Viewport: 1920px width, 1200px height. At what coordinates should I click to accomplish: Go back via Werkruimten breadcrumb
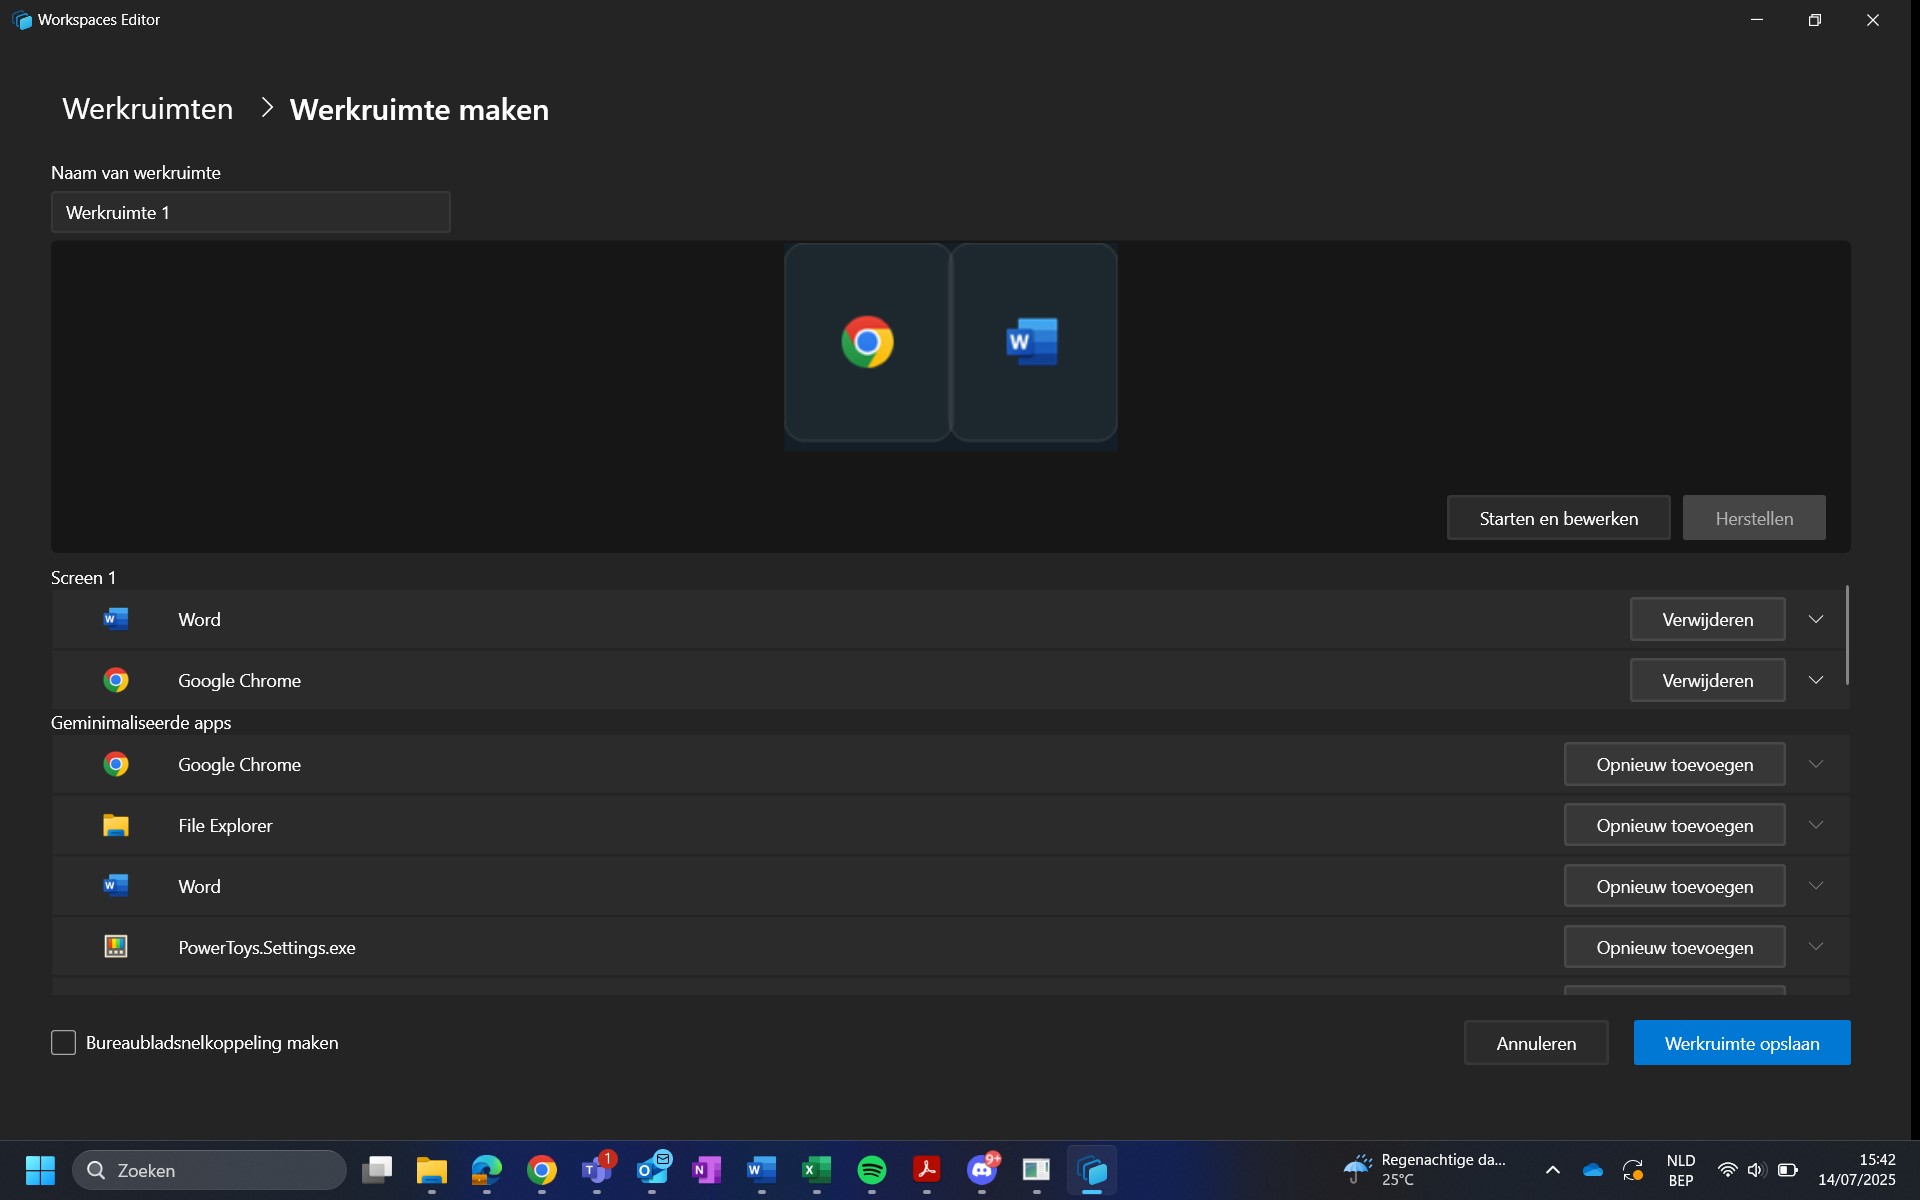(148, 108)
